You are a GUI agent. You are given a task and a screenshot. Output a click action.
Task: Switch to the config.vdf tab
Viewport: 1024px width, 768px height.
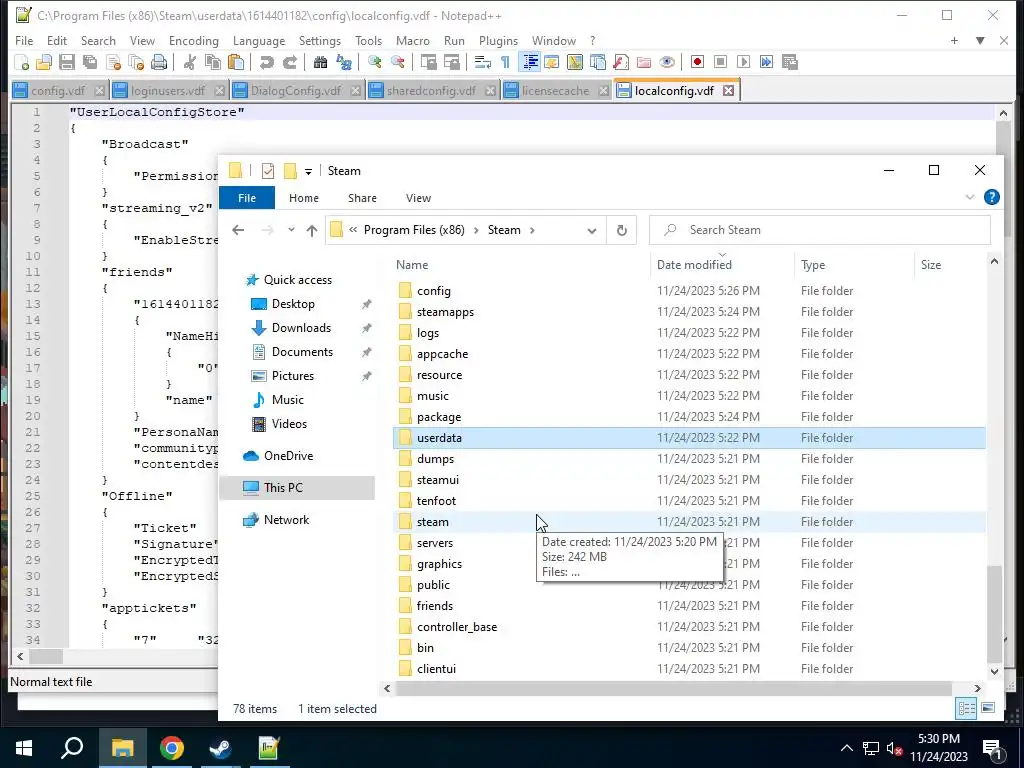[57, 91]
